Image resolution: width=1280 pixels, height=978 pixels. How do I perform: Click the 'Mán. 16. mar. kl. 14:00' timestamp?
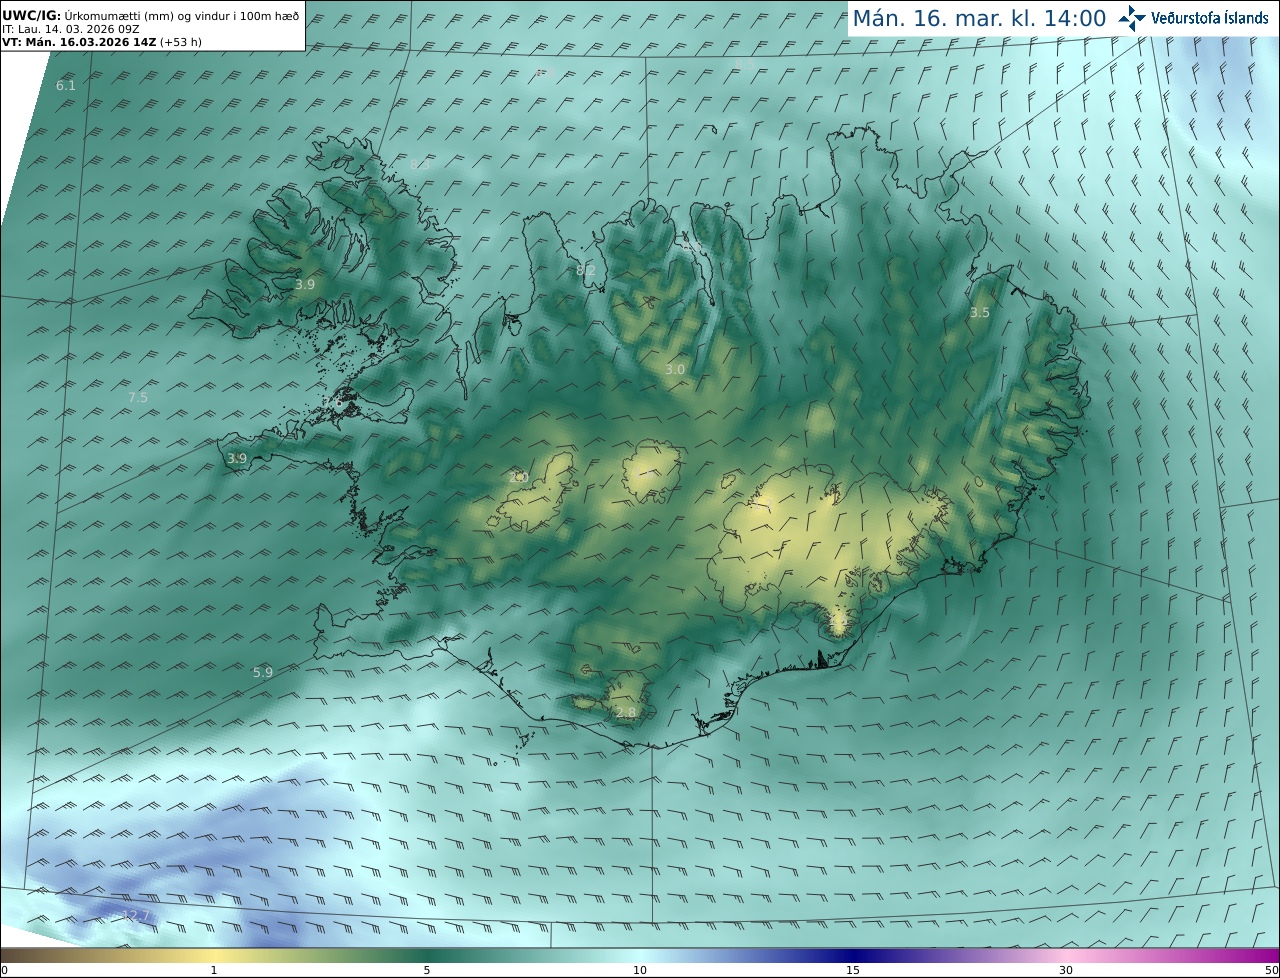point(979,18)
